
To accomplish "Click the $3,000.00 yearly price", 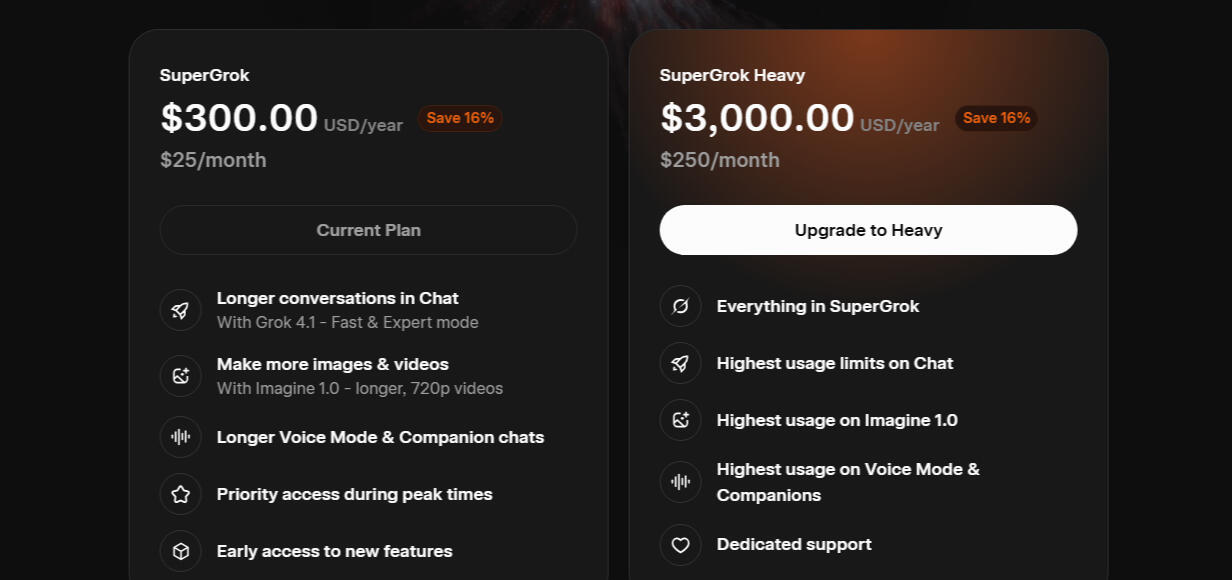I will coord(757,118).
